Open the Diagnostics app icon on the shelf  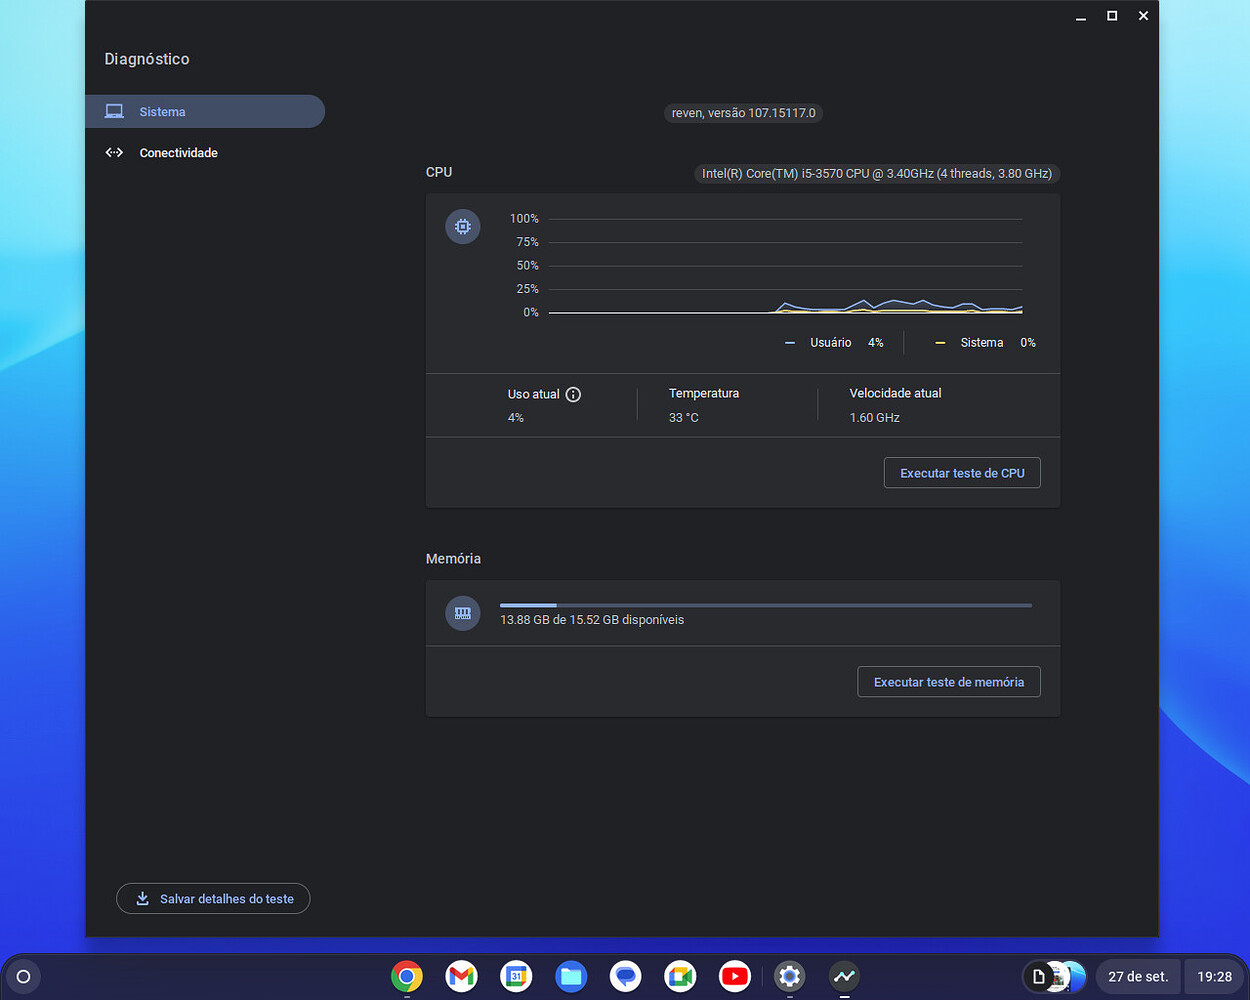click(x=843, y=976)
